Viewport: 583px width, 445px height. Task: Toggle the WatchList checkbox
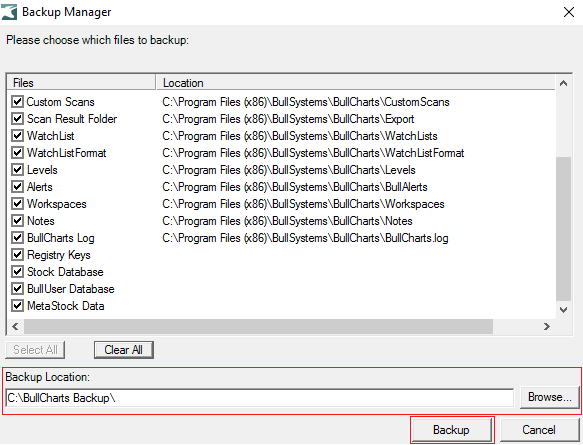(x=17, y=136)
